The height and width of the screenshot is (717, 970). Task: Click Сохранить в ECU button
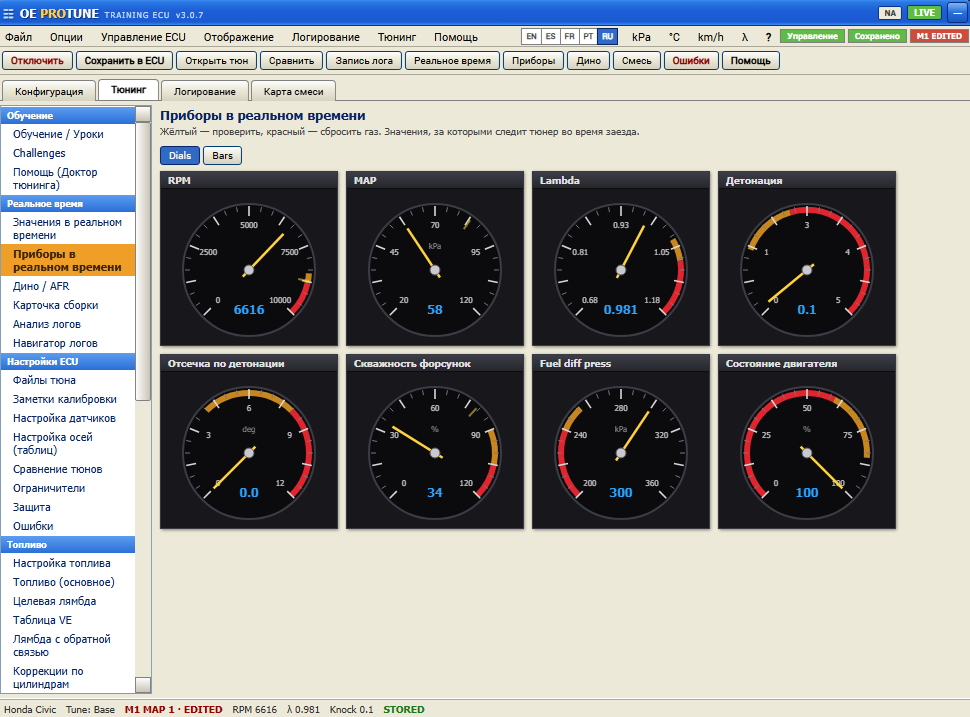point(124,61)
